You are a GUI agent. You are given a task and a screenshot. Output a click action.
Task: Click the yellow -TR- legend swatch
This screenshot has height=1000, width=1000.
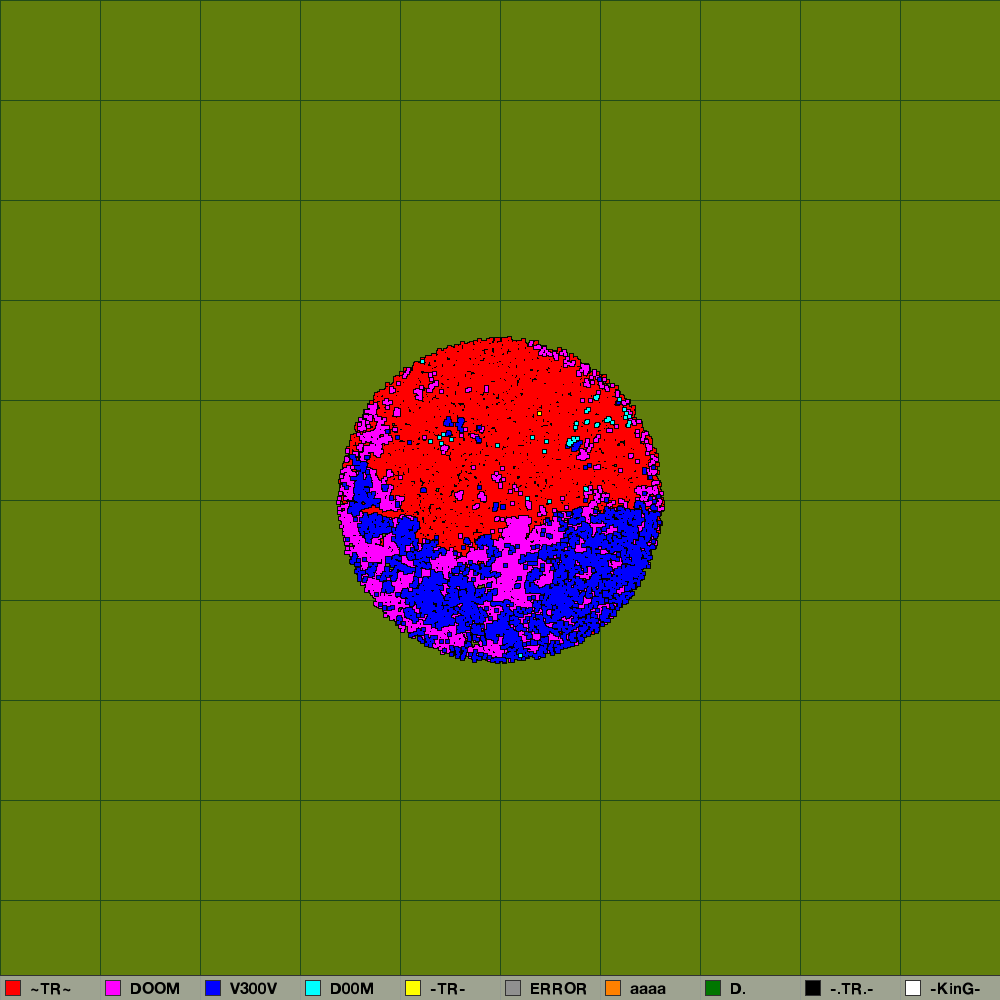[413, 988]
